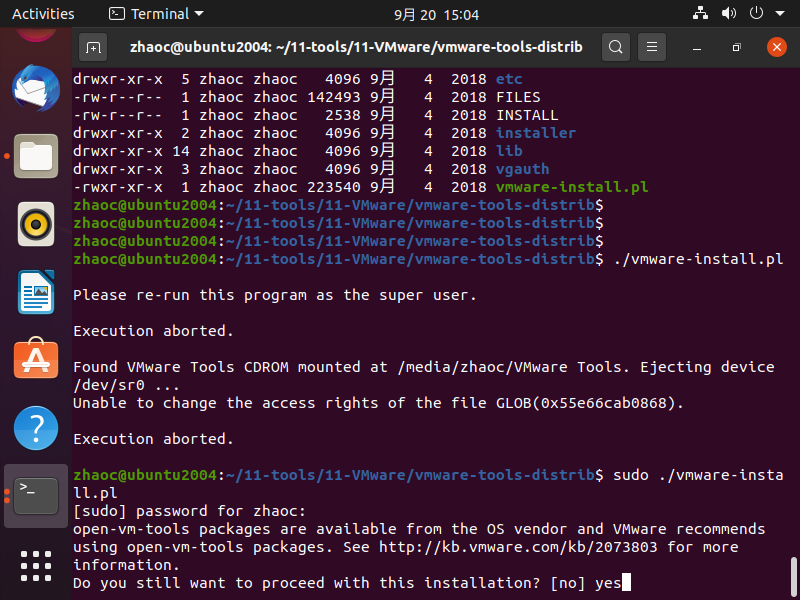Open LibreOffice Writer from the dock

[x=36, y=292]
